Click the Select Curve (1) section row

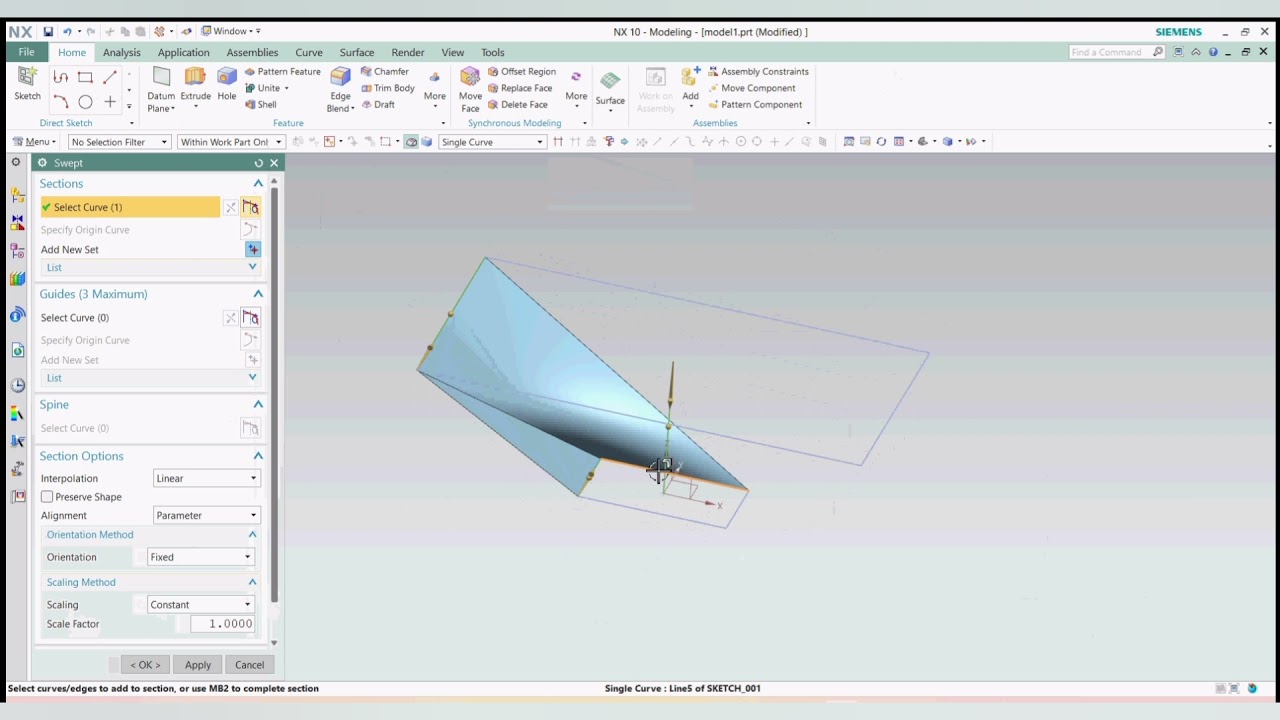(x=130, y=207)
